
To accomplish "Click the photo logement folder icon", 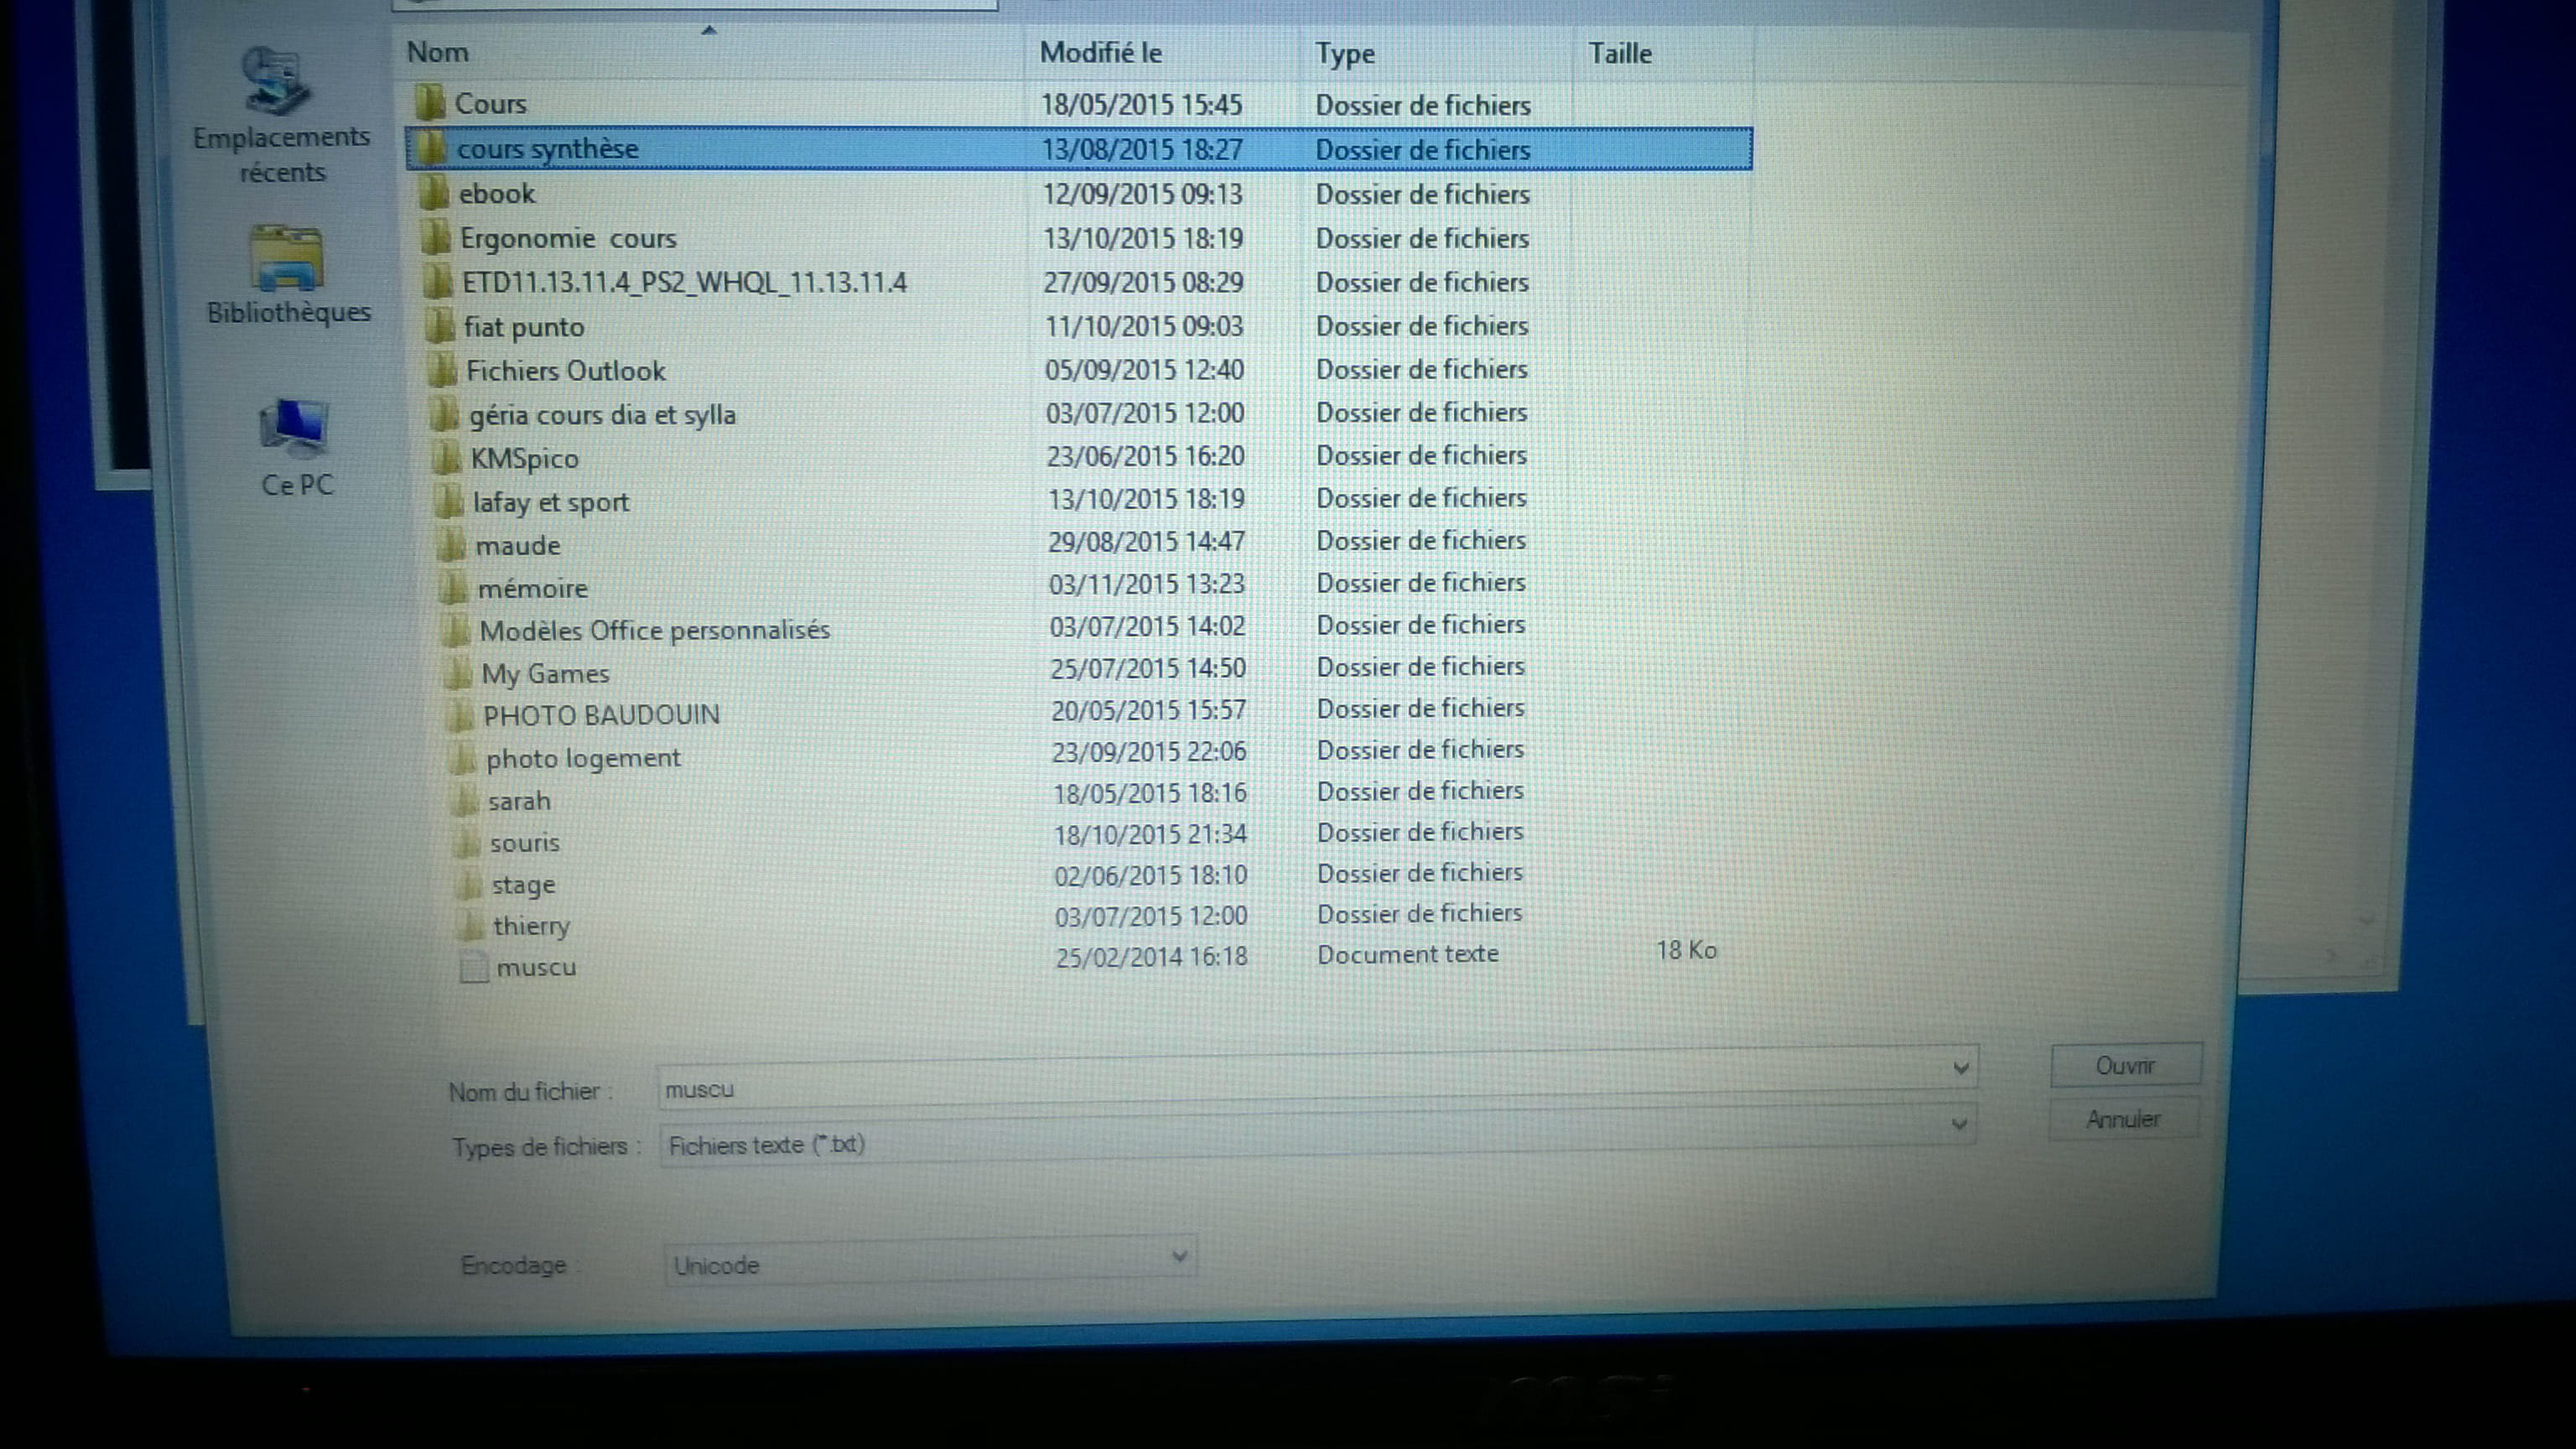I will tap(463, 758).
